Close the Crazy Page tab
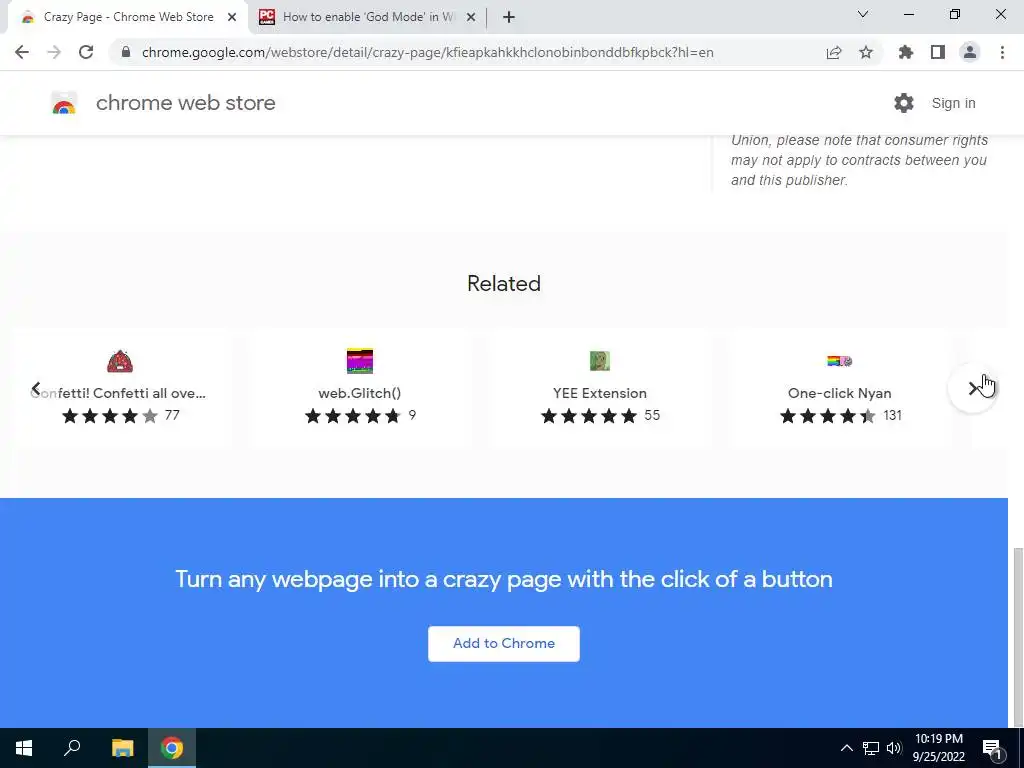The width and height of the screenshot is (1024, 768). pos(232,17)
